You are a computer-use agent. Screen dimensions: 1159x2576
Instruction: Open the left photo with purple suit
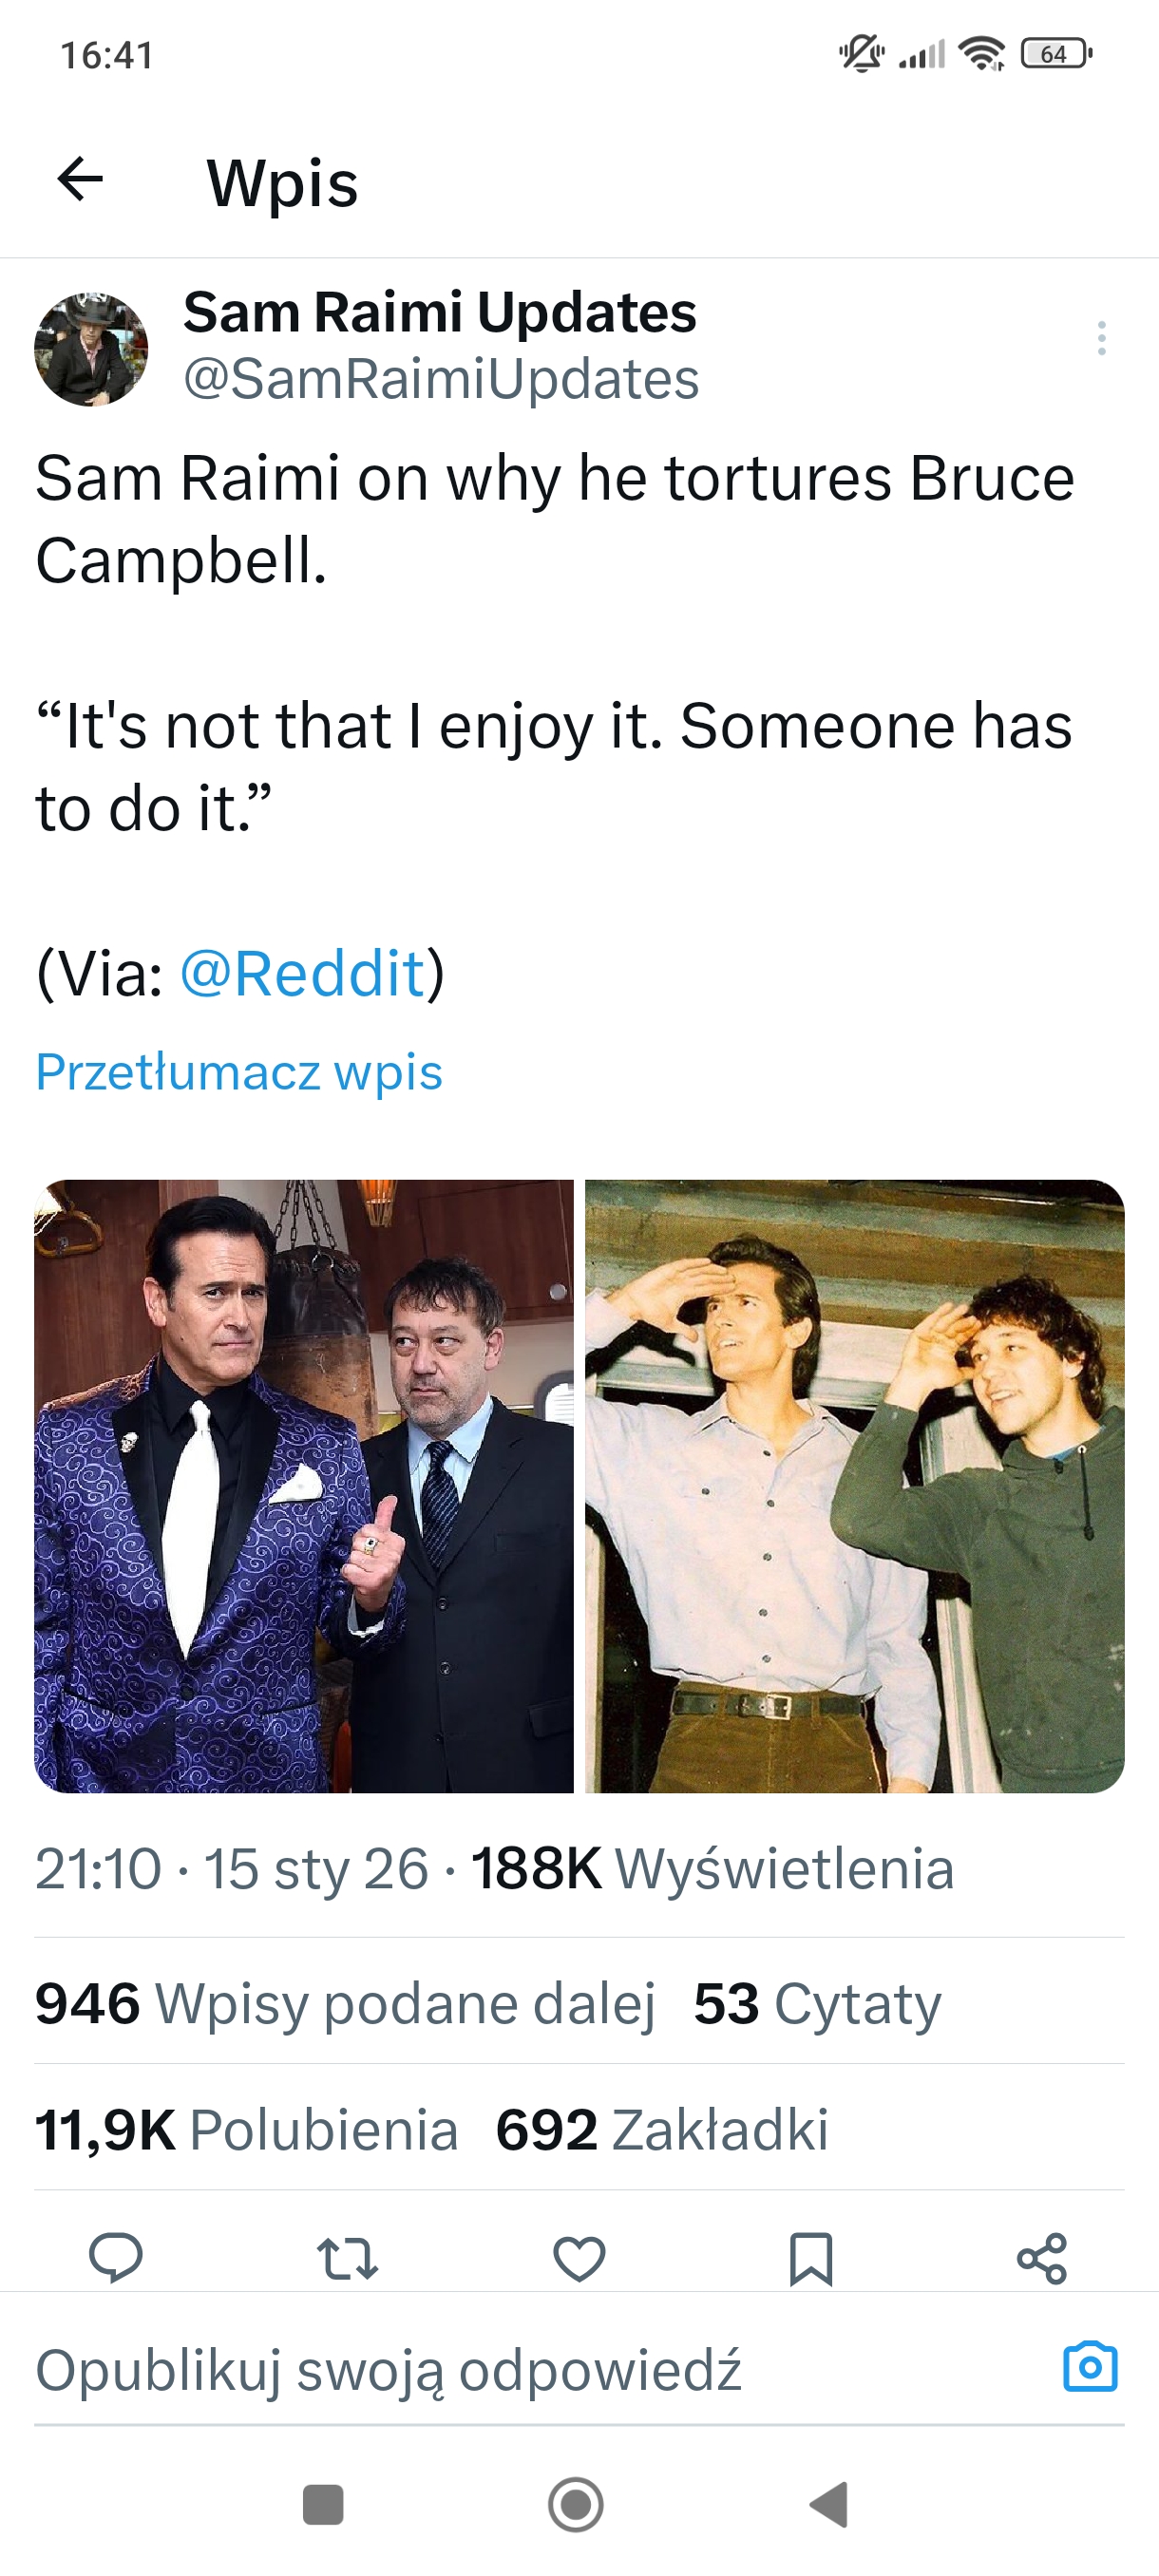304,1486
